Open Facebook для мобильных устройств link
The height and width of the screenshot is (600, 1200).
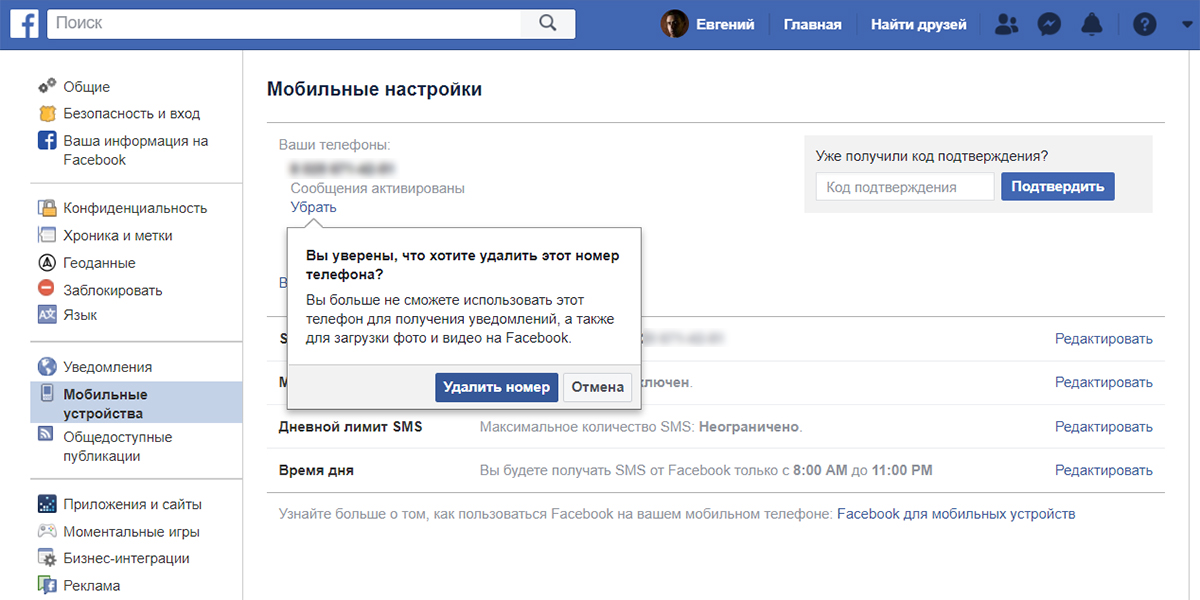(956, 514)
